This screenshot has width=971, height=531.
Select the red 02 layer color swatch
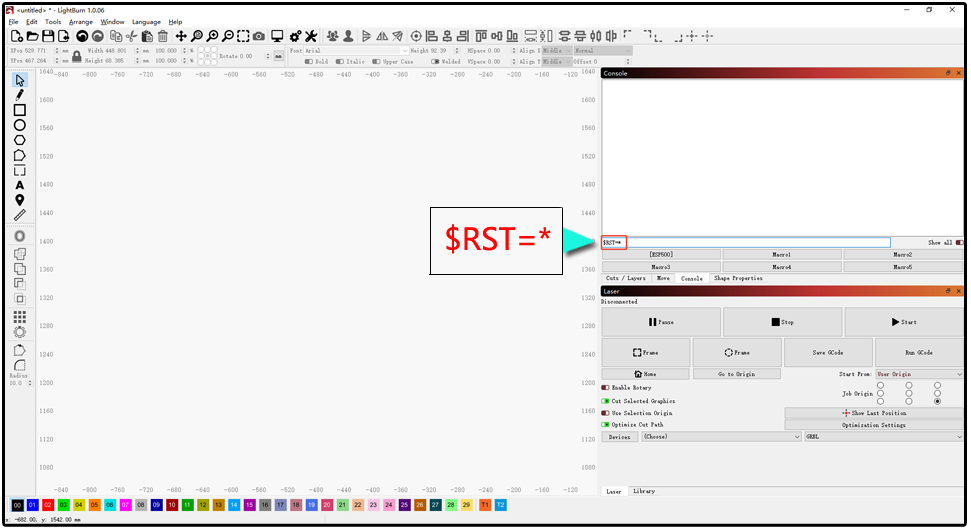48,506
